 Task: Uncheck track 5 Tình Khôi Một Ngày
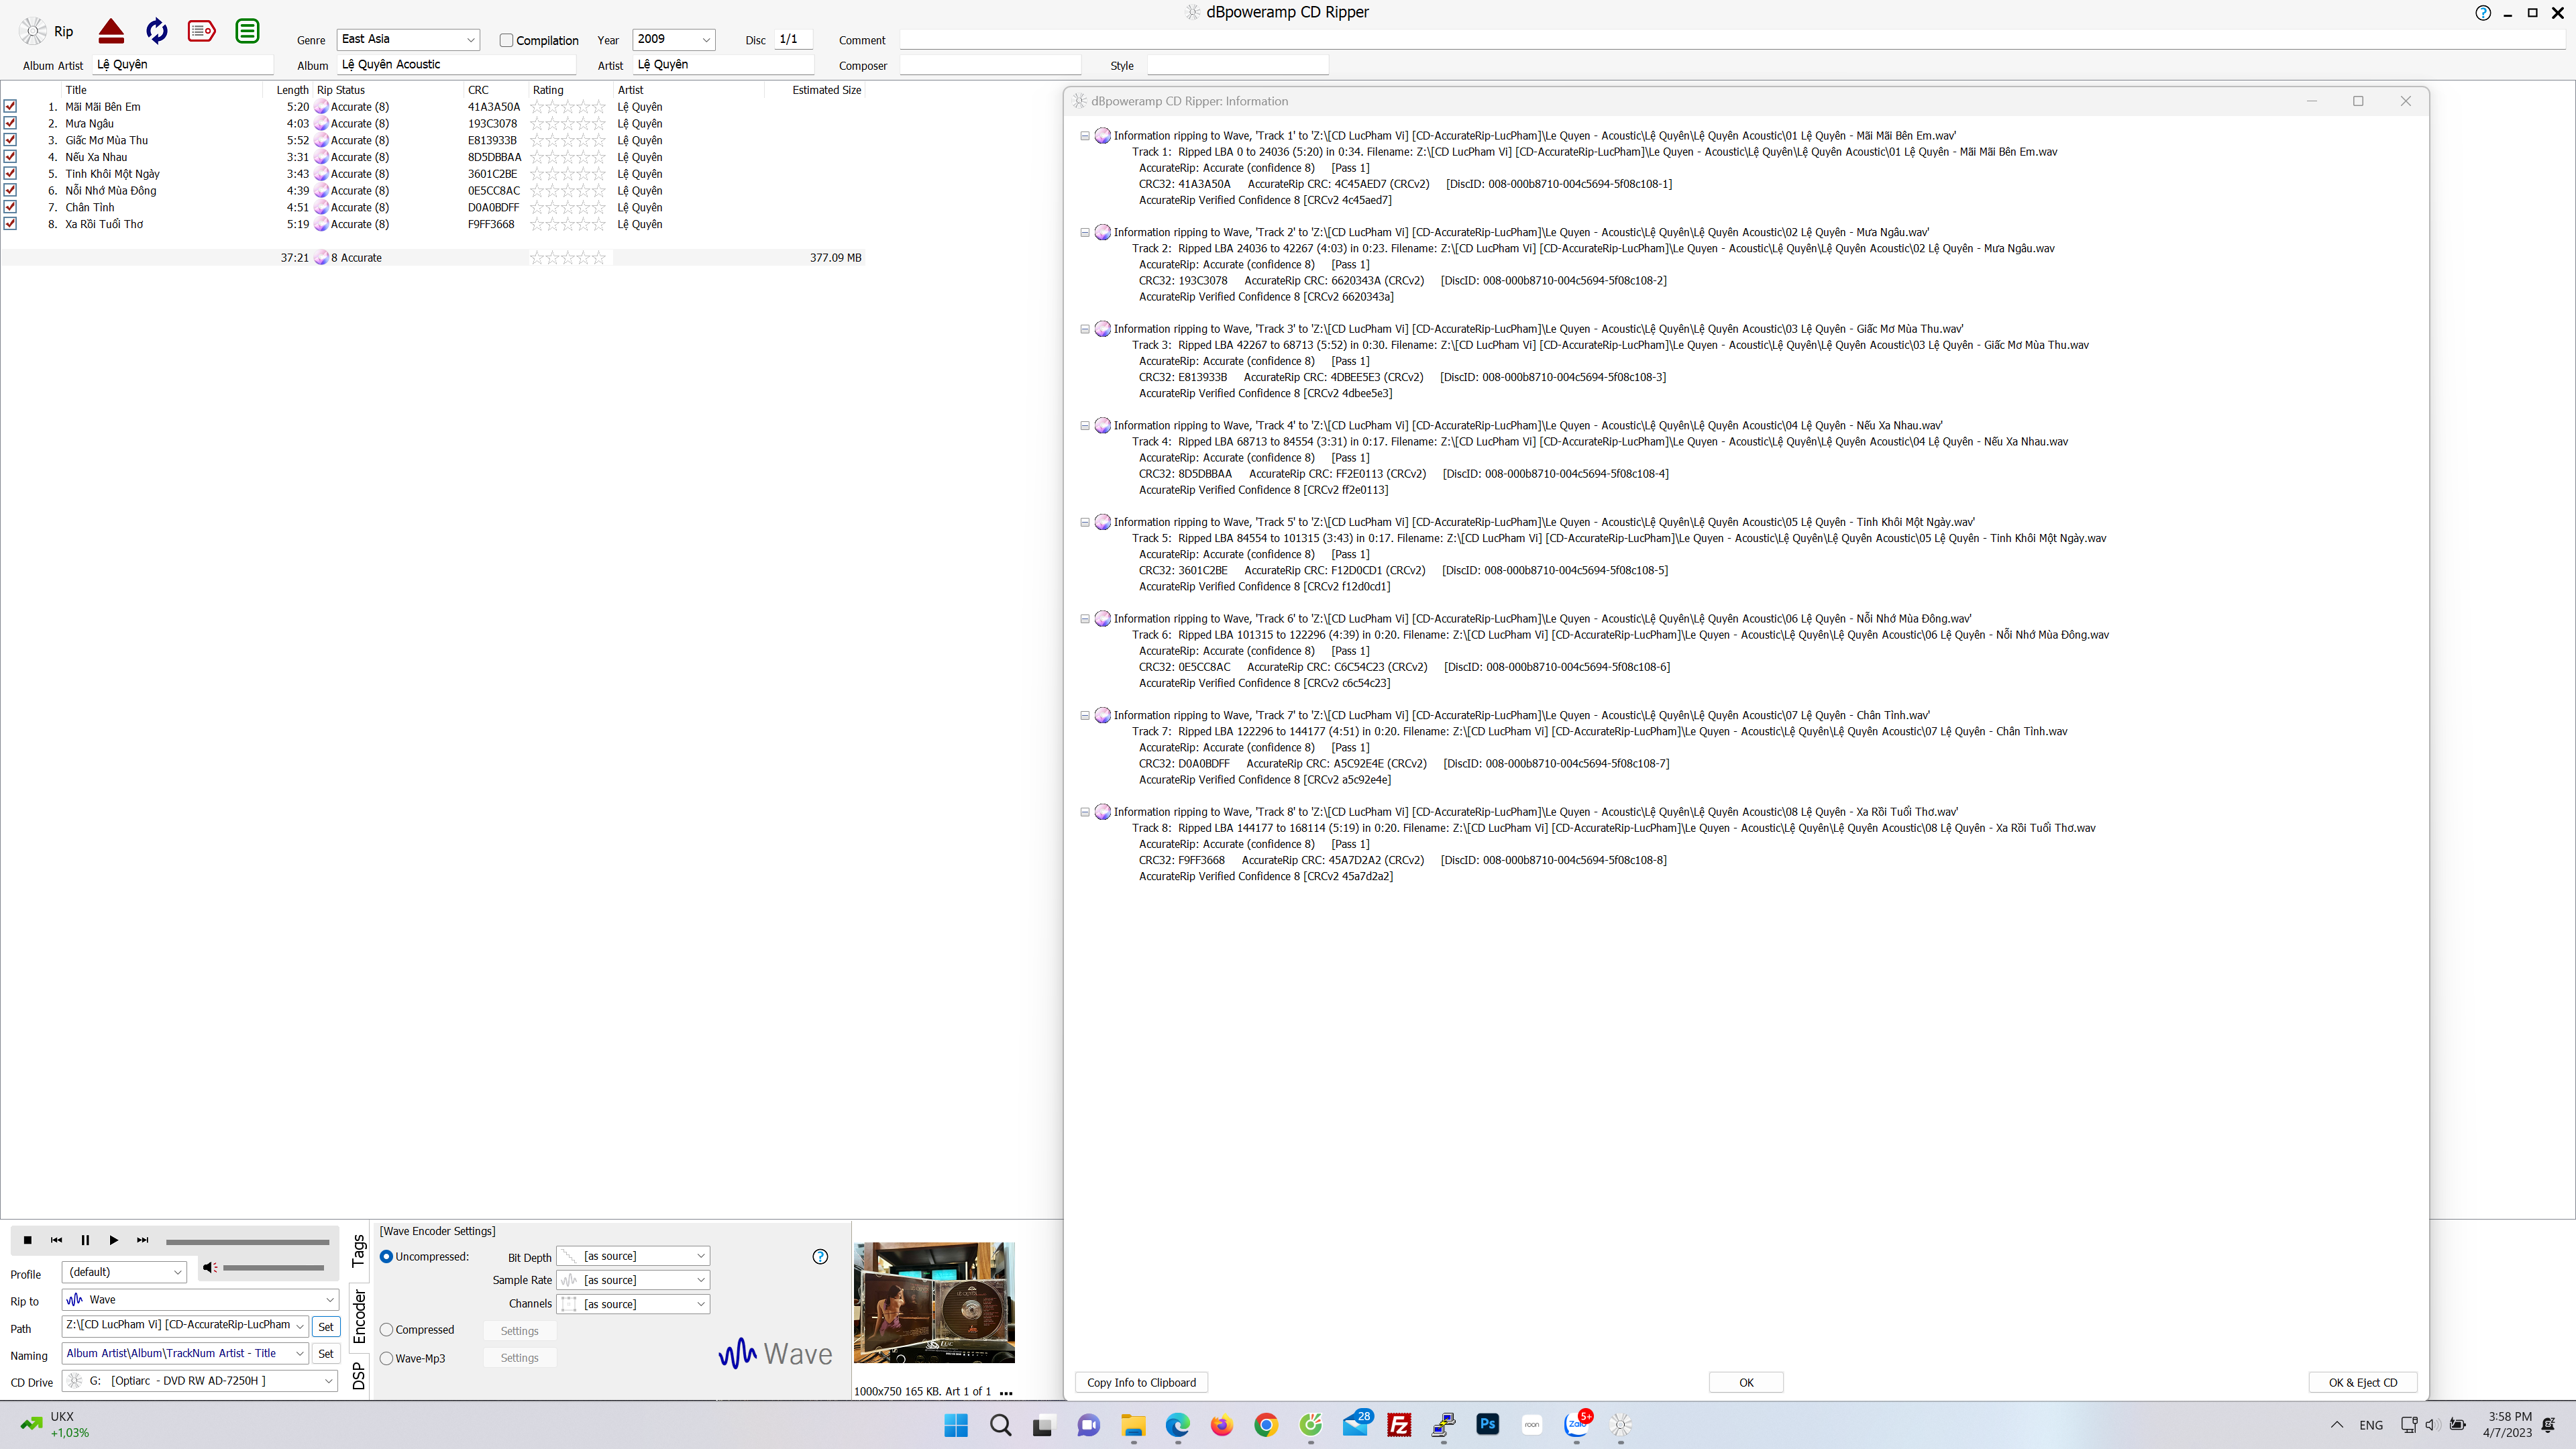point(10,173)
